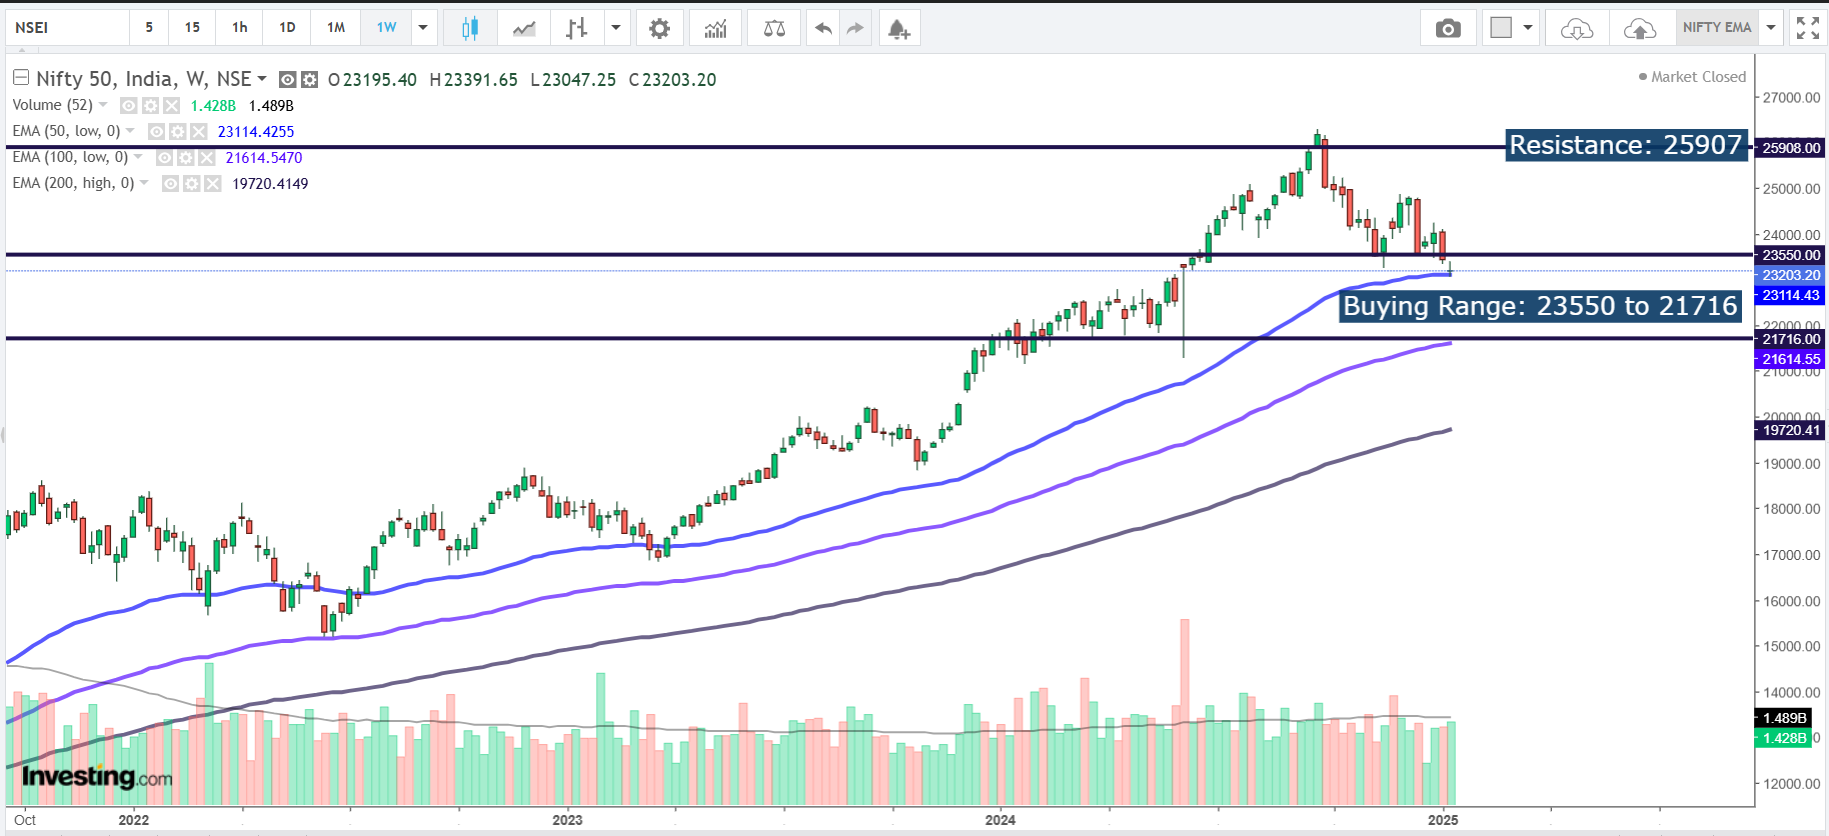Click the 23550.00 horizontal line price label
This screenshot has width=1829, height=836.
click(1790, 255)
